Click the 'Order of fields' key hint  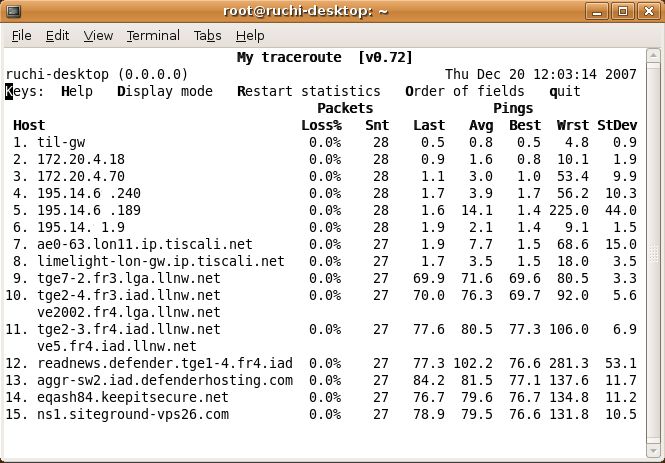pos(465,92)
